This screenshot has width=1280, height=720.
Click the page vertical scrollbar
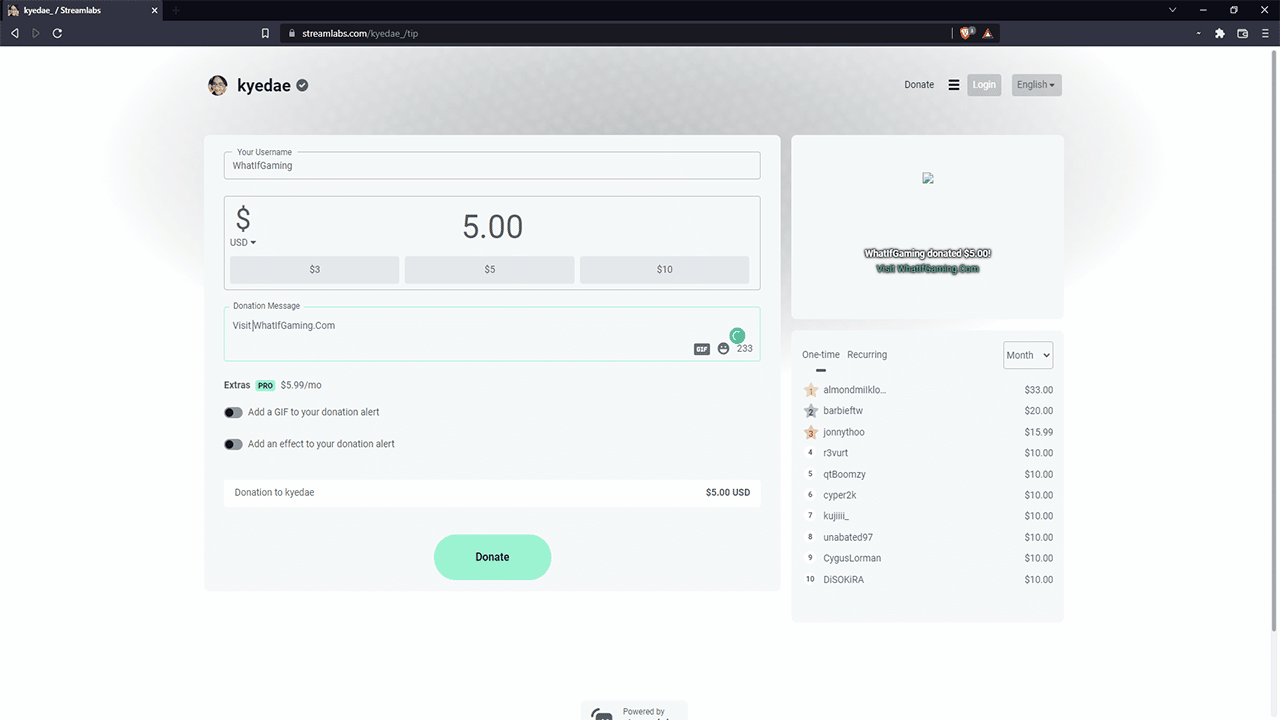click(1274, 340)
